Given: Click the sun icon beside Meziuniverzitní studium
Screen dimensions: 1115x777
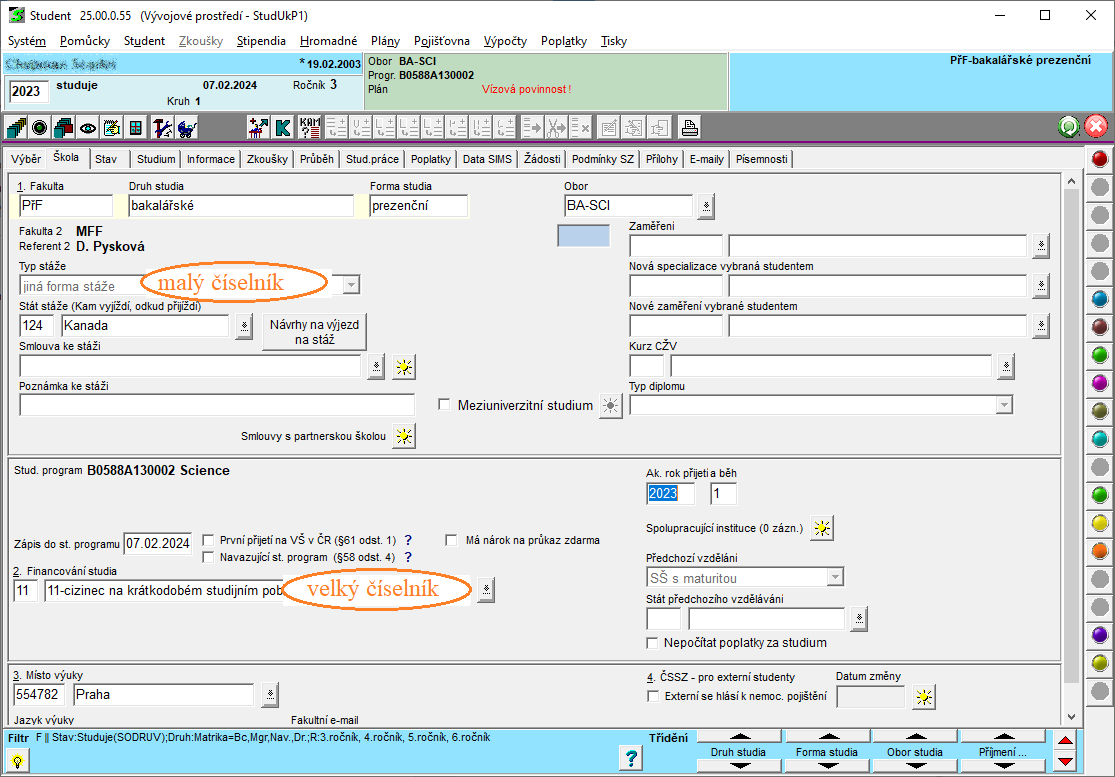Looking at the screenshot, I should tap(610, 406).
